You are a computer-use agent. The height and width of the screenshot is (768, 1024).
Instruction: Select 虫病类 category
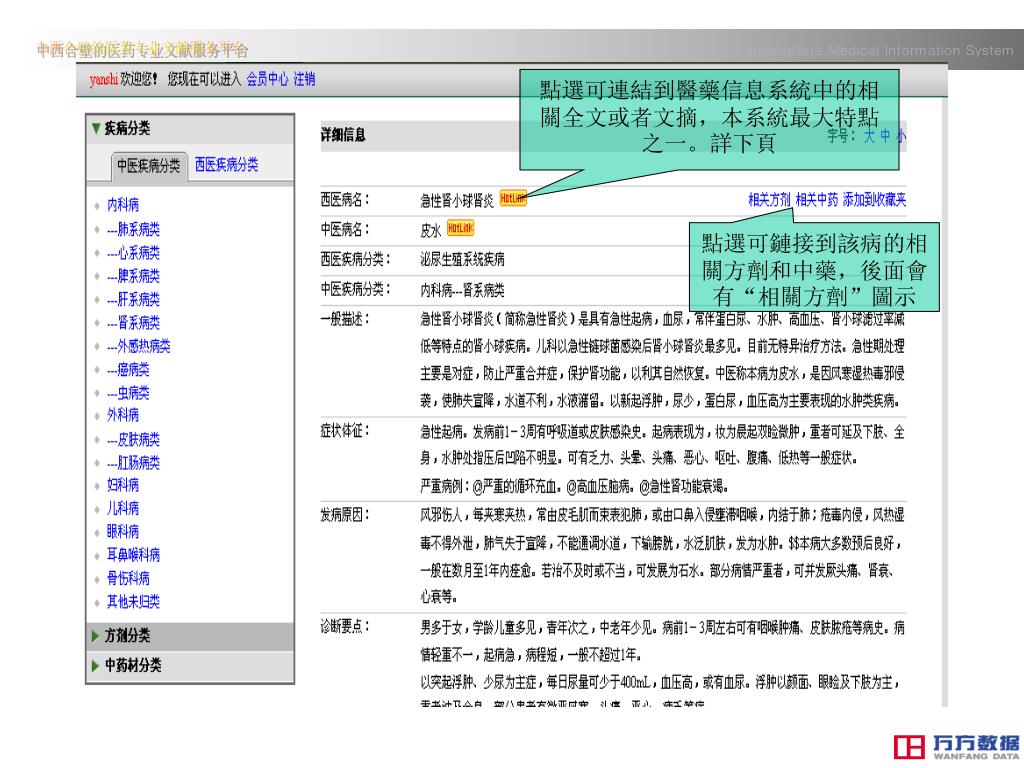point(128,393)
